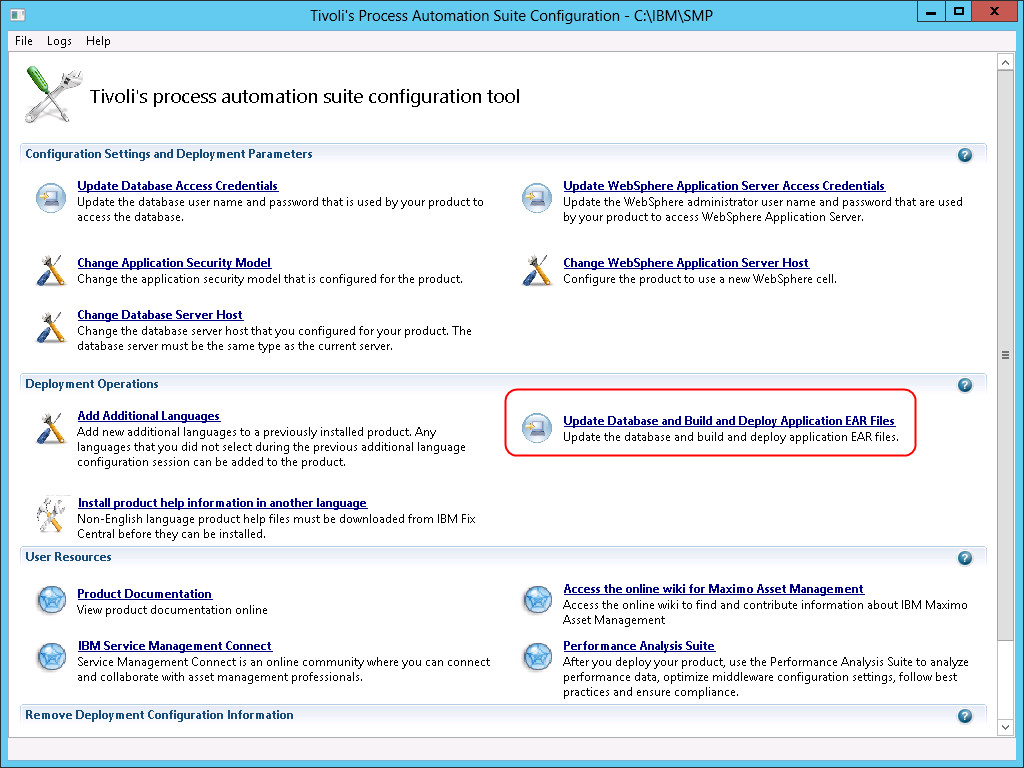Click the globe icon beside Performance Analysis Suite
1024x768 pixels.
click(x=537, y=657)
